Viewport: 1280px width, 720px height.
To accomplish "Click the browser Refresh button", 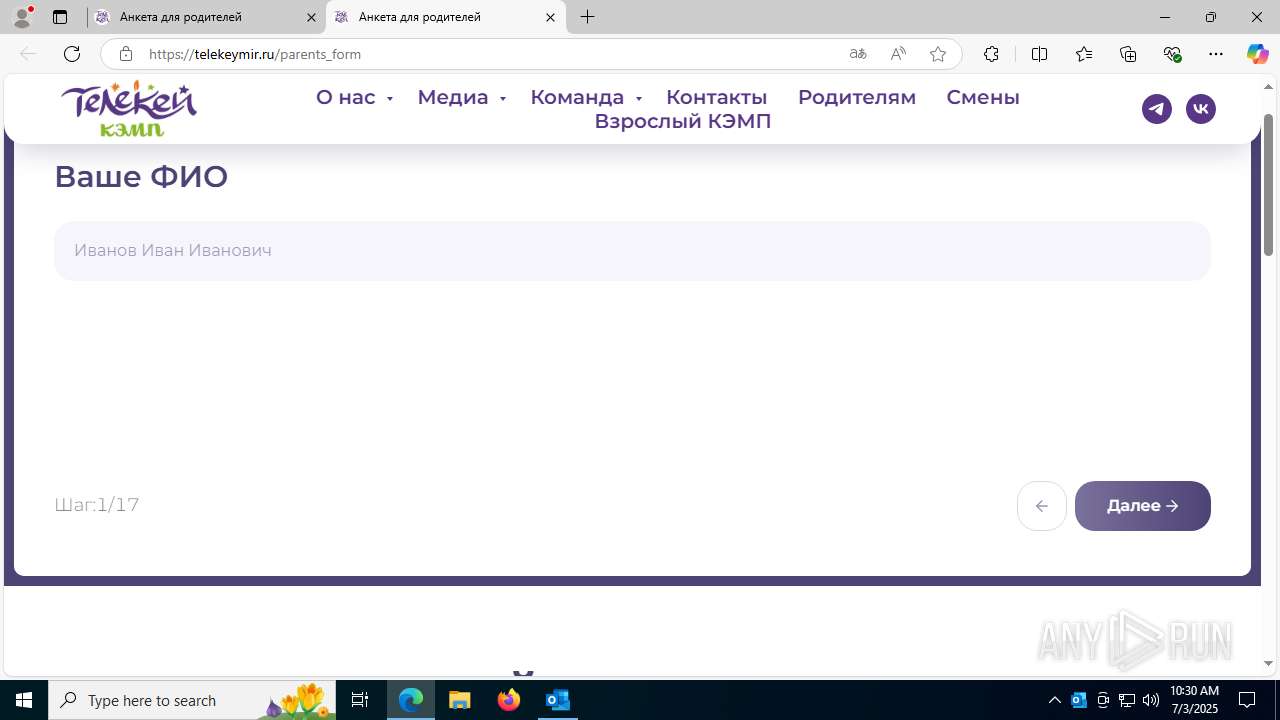I will click(x=71, y=54).
